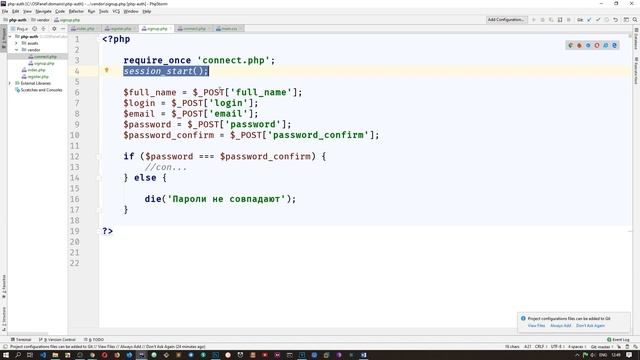Open in Chrome browser icon in editor
The width and height of the screenshot is (640, 360).
pyautogui.click(x=571, y=45)
